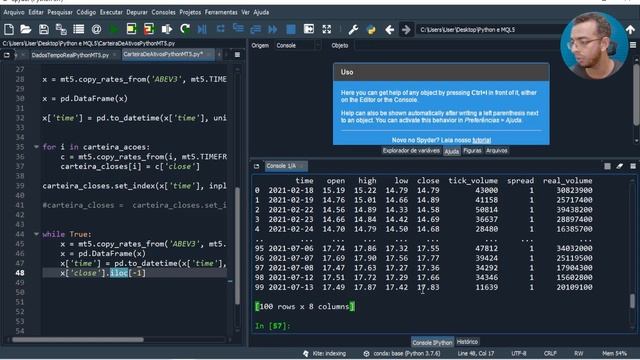
Task: Open the console pane options menu
Action: click(633, 166)
